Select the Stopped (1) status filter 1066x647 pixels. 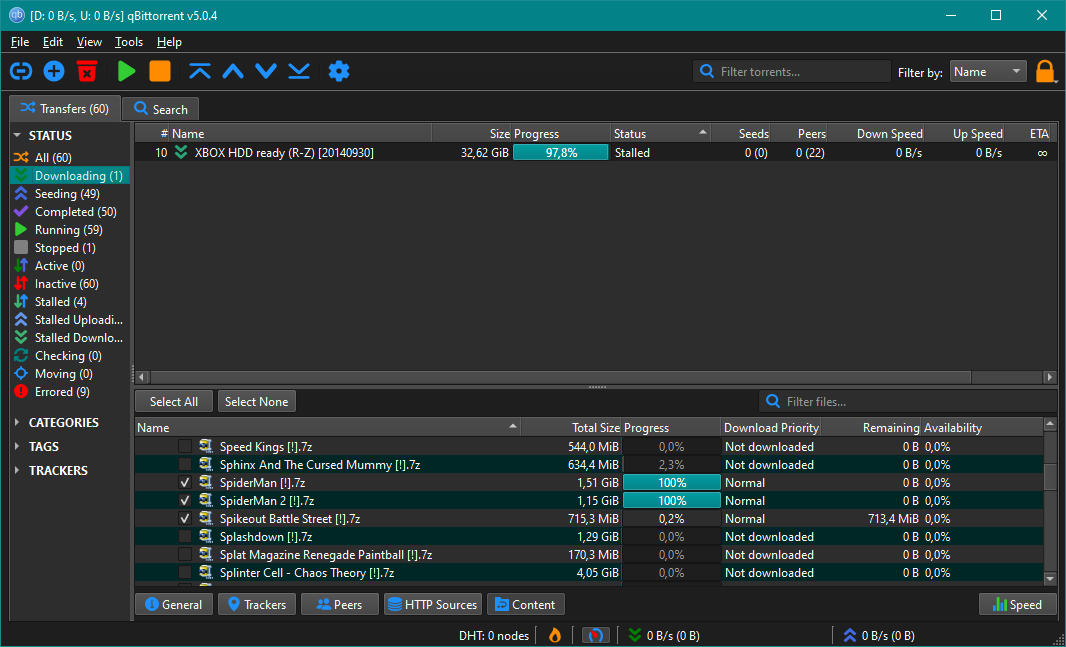(x=70, y=248)
